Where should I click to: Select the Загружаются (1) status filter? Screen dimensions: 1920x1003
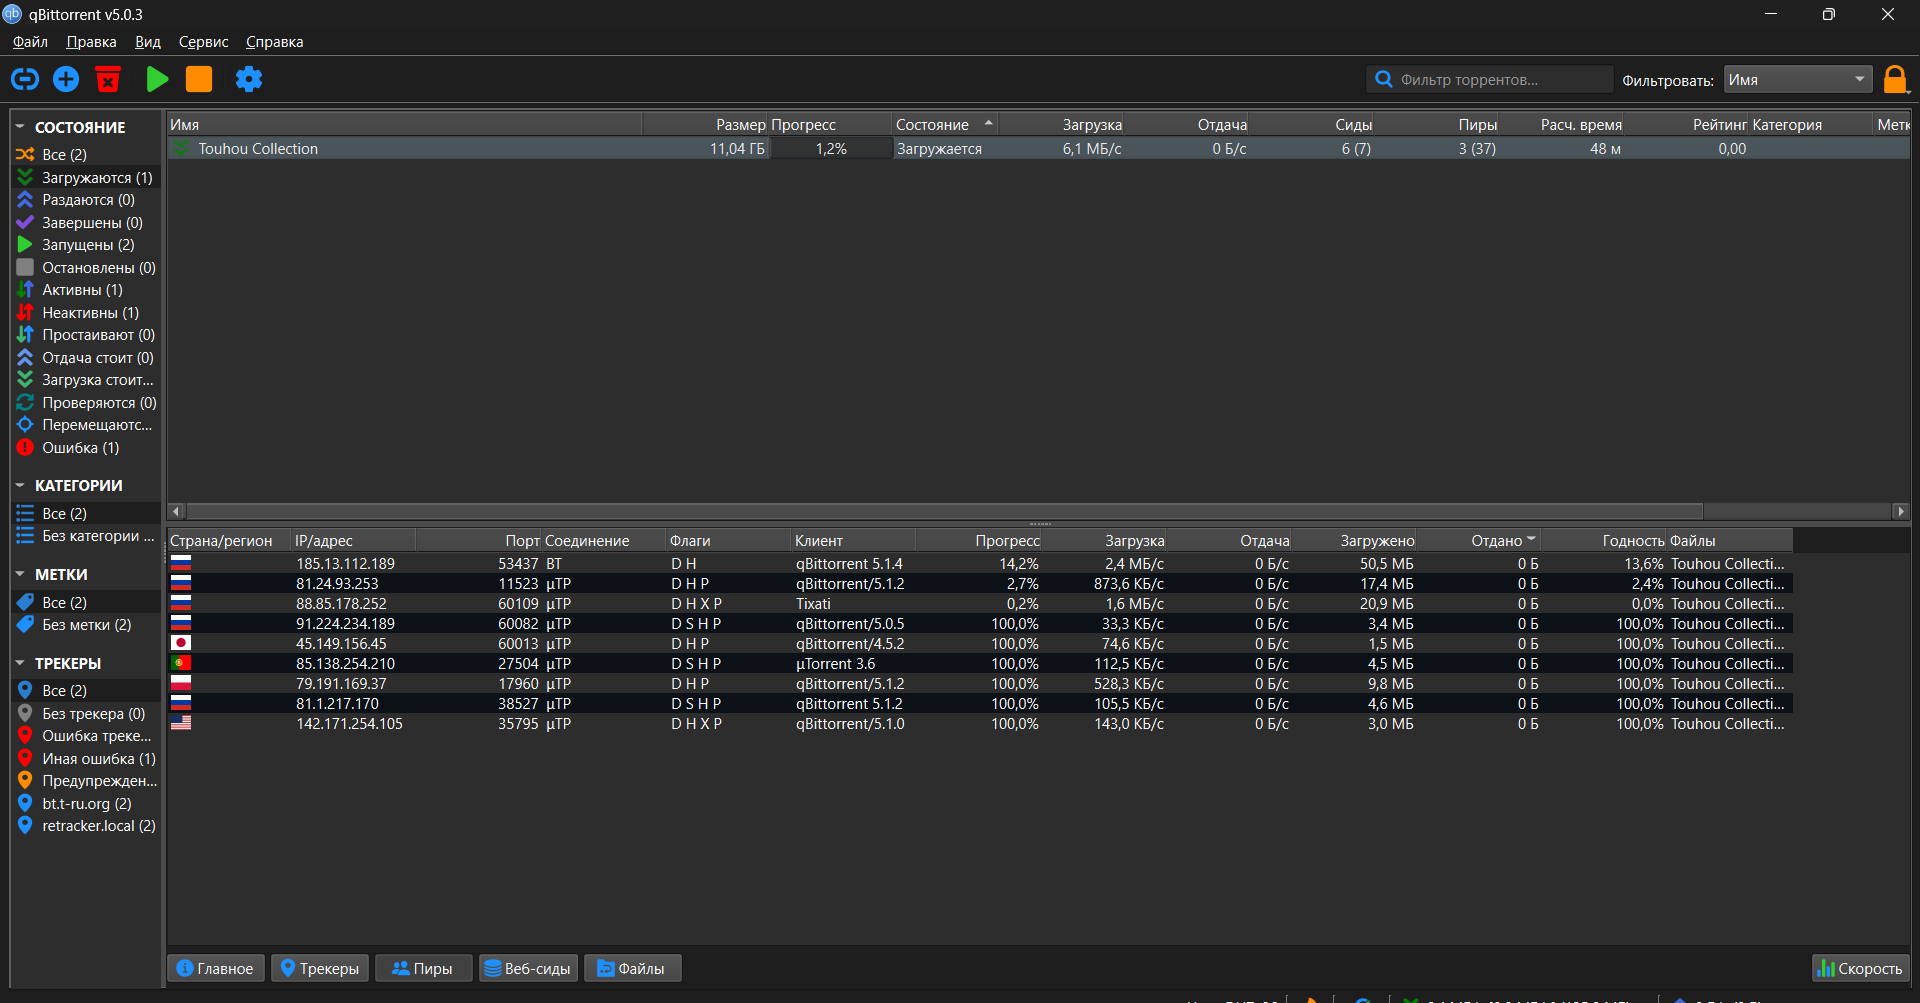click(85, 177)
